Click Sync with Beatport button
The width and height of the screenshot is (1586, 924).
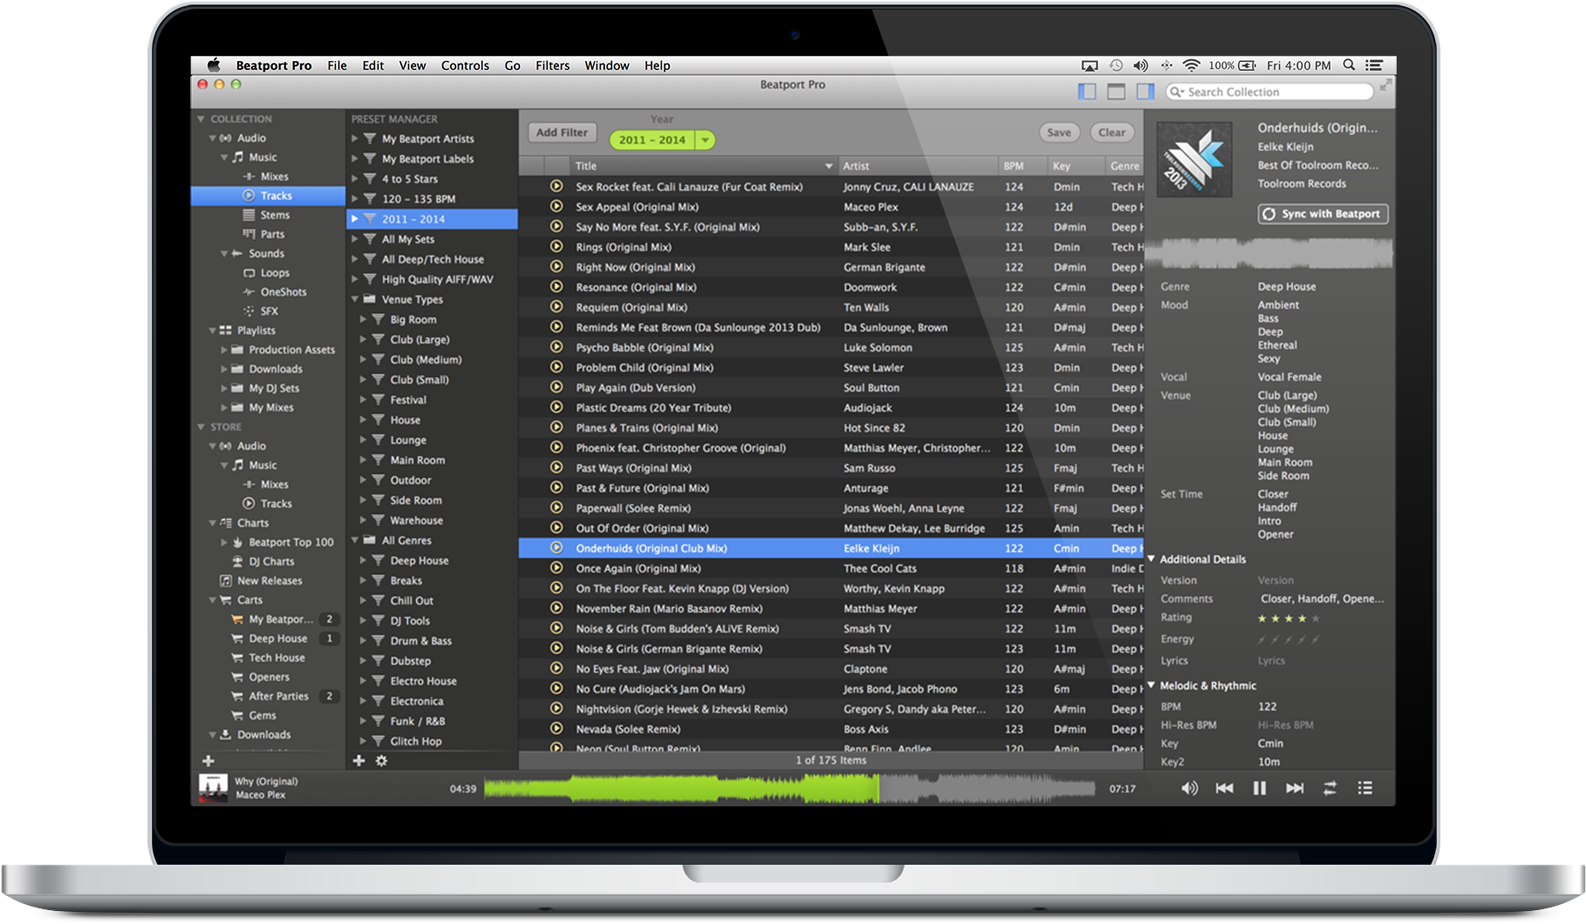click(1323, 214)
